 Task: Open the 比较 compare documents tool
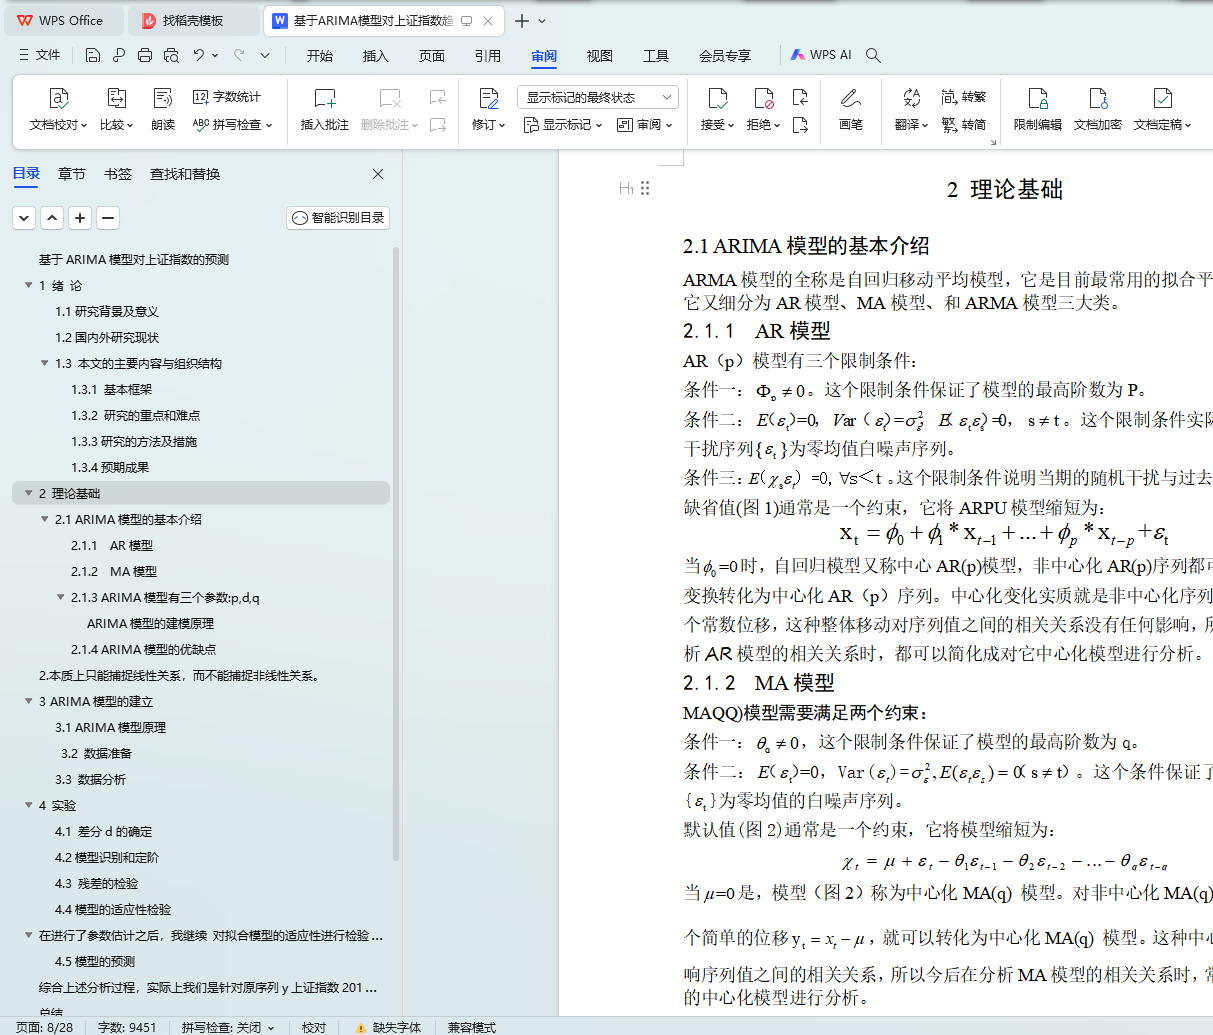point(116,110)
